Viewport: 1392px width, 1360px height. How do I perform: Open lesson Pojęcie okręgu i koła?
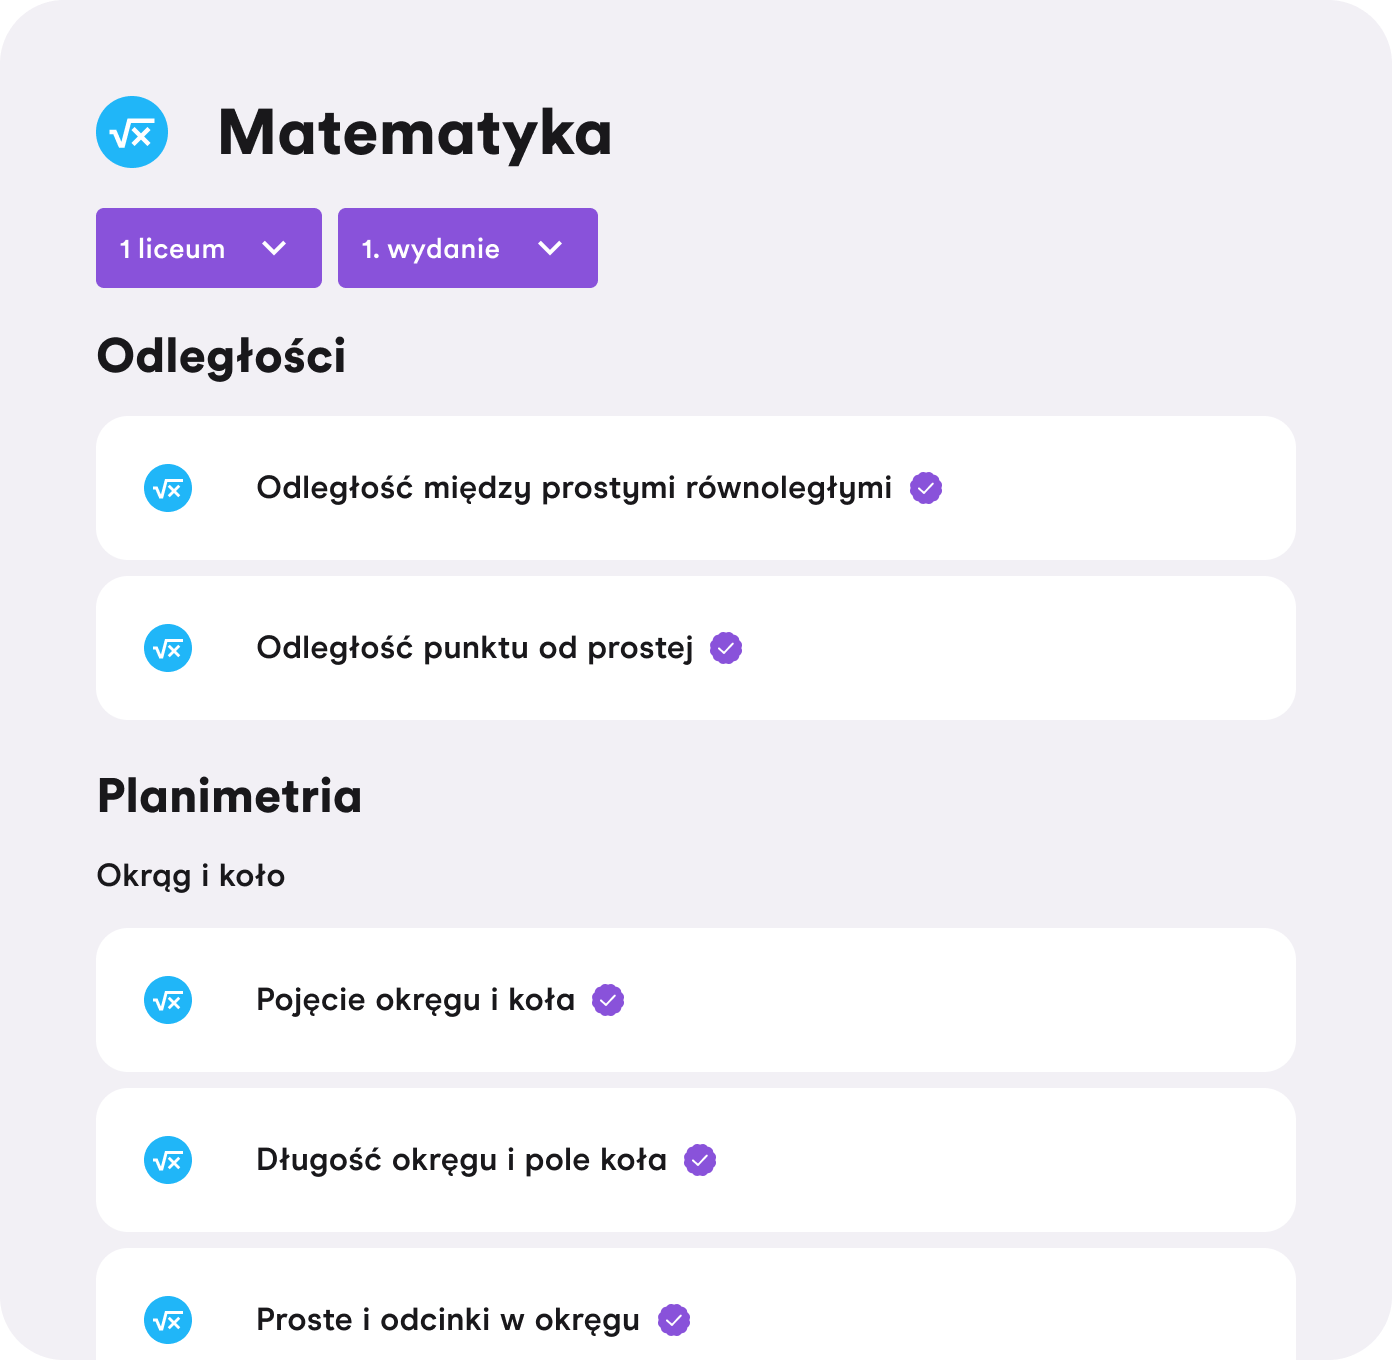[x=416, y=1000]
